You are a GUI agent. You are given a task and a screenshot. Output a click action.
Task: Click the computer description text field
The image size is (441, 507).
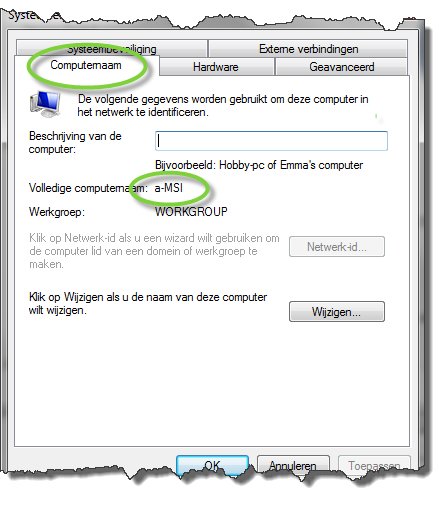[271, 141]
